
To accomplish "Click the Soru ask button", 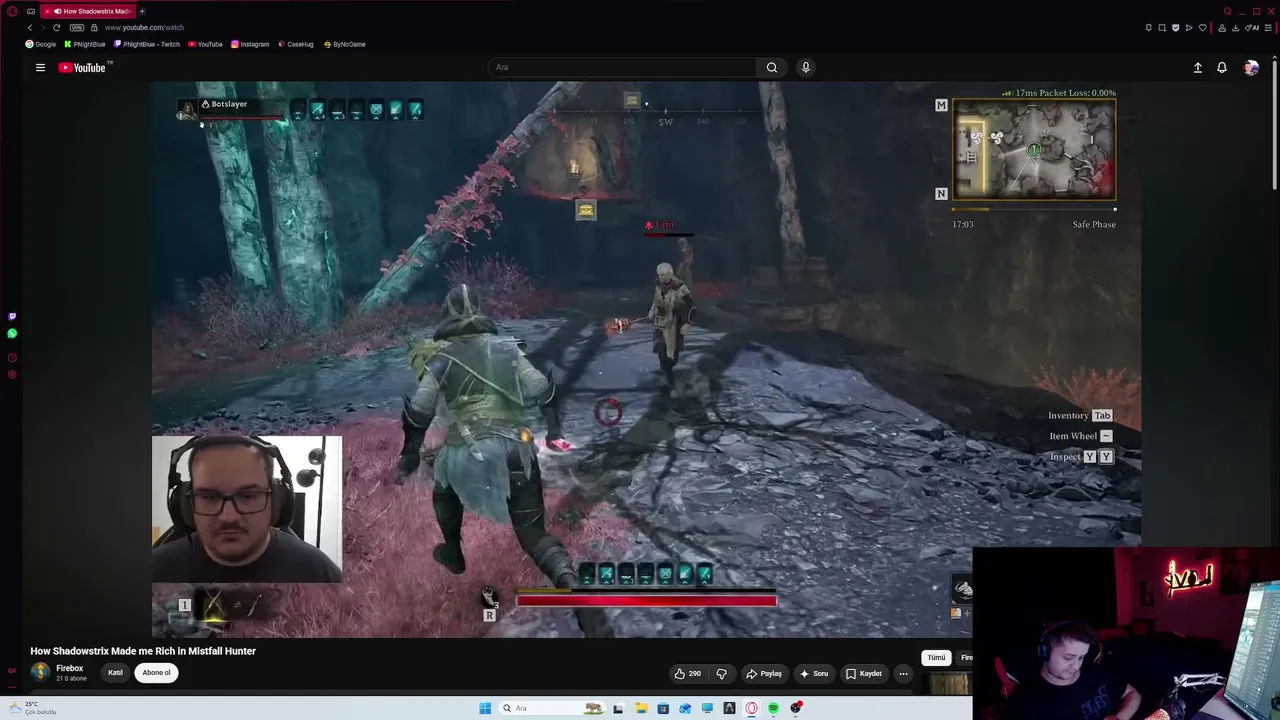I will coord(814,674).
